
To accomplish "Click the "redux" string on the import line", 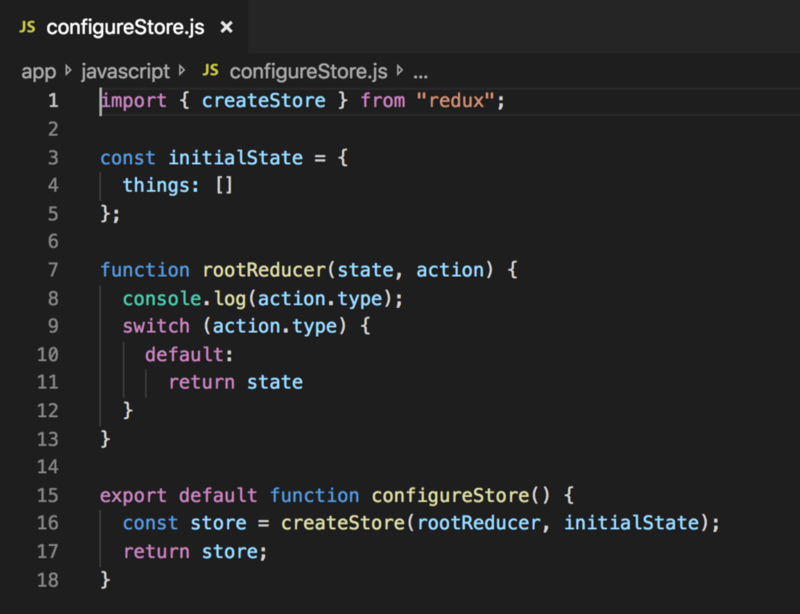I will (462, 101).
